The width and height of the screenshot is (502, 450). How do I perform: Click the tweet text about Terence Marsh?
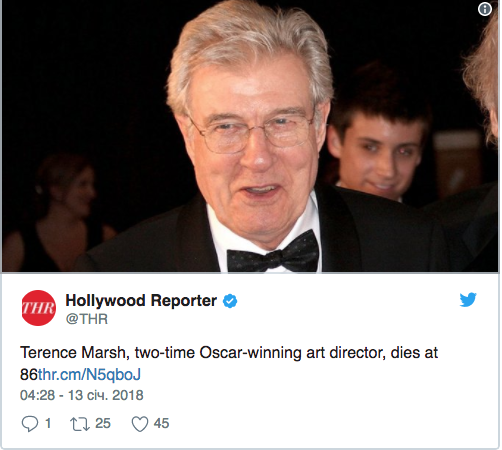tap(229, 363)
